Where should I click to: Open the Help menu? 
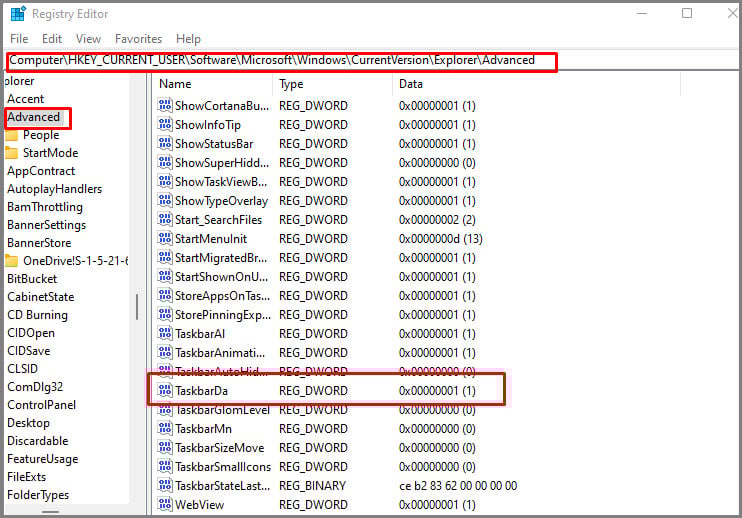pos(188,39)
